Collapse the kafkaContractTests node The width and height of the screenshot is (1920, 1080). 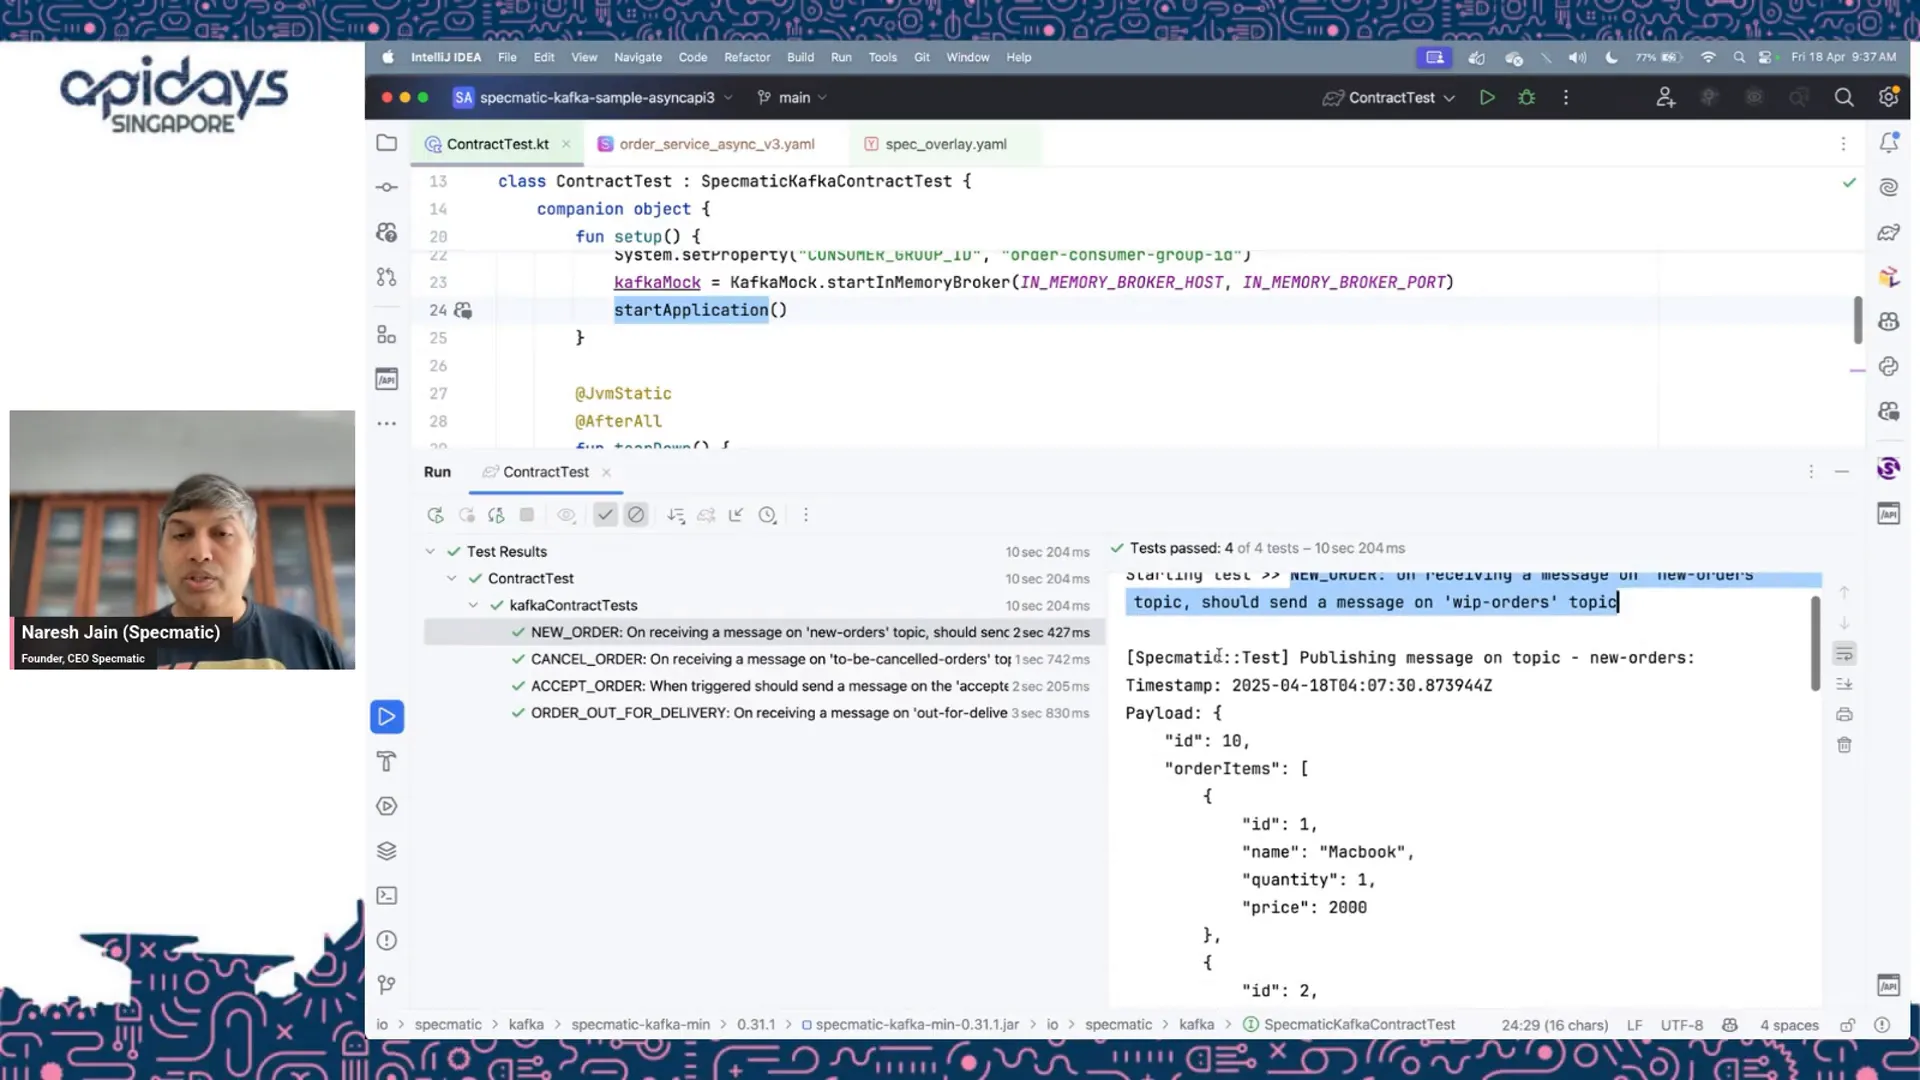tap(473, 606)
